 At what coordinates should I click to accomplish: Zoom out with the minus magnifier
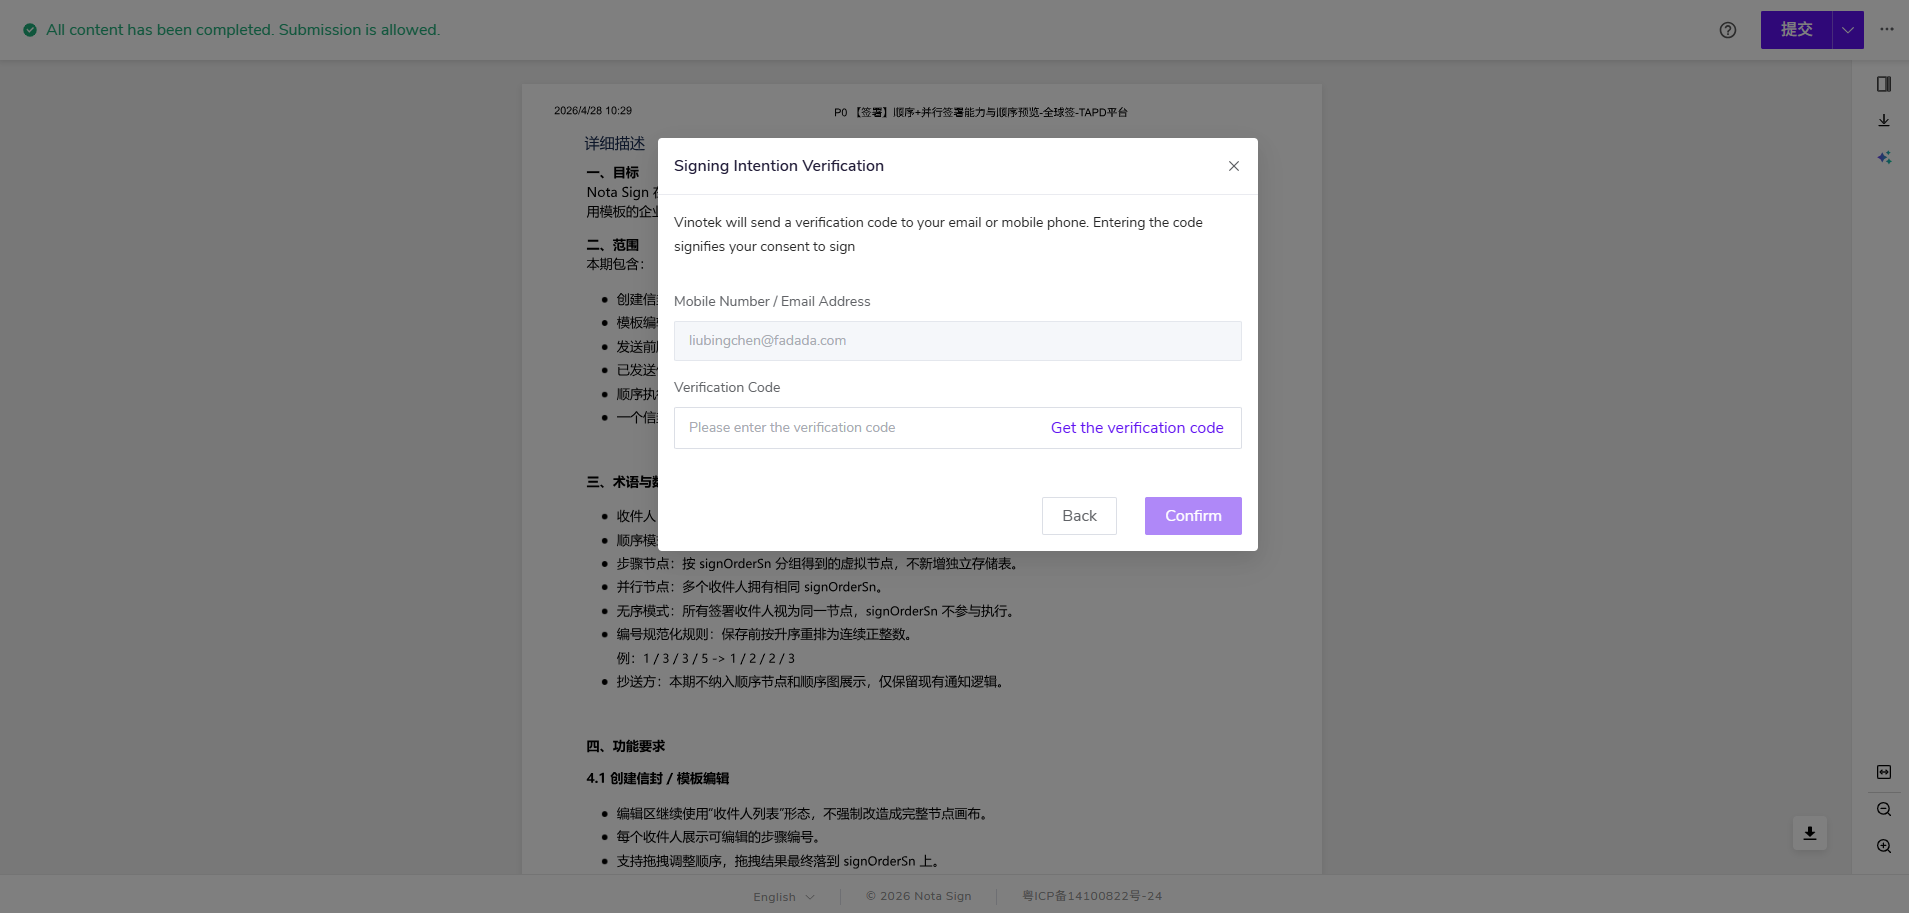[x=1883, y=809]
